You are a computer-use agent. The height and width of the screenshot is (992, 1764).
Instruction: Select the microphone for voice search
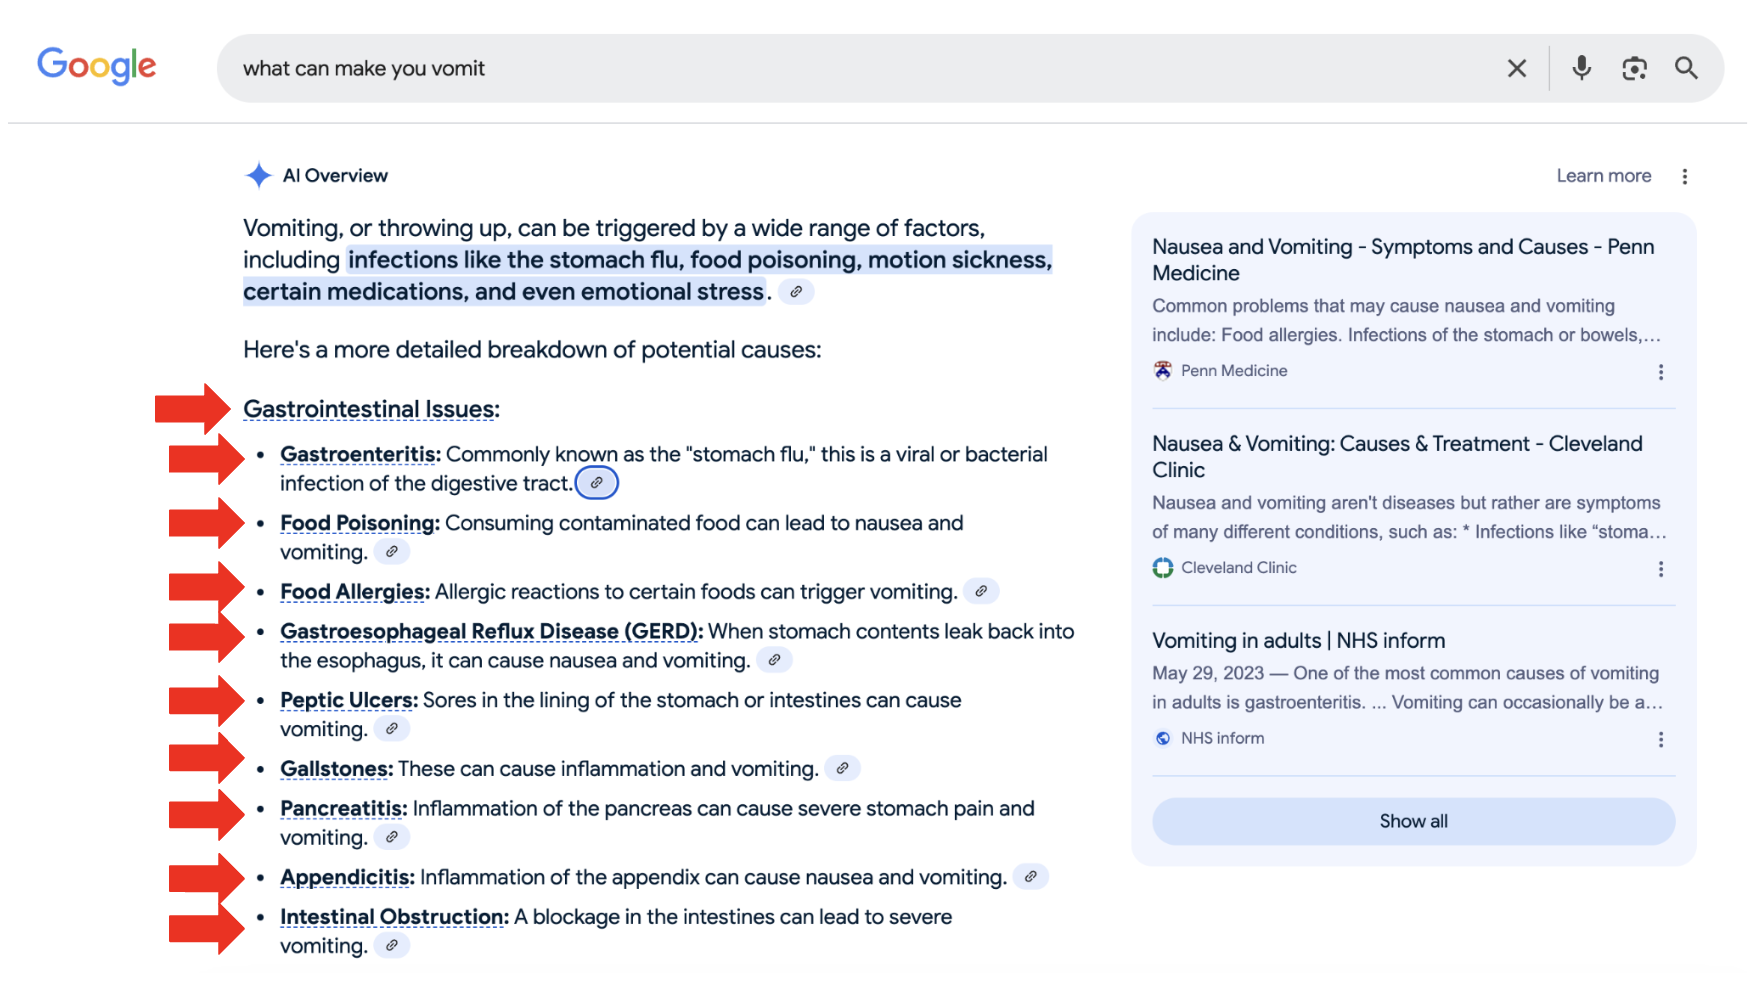(1581, 68)
